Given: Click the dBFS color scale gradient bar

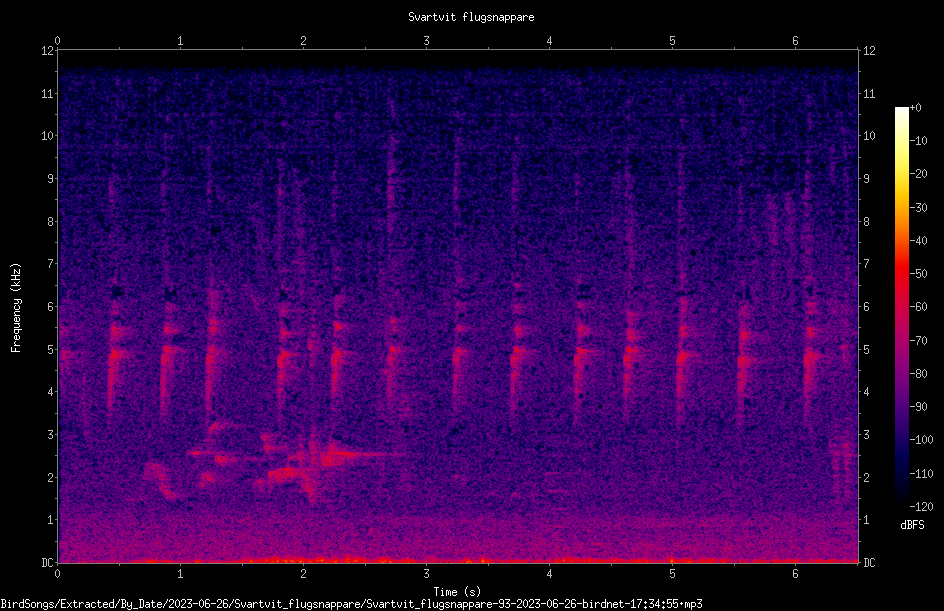Looking at the screenshot, I should tap(901, 306).
